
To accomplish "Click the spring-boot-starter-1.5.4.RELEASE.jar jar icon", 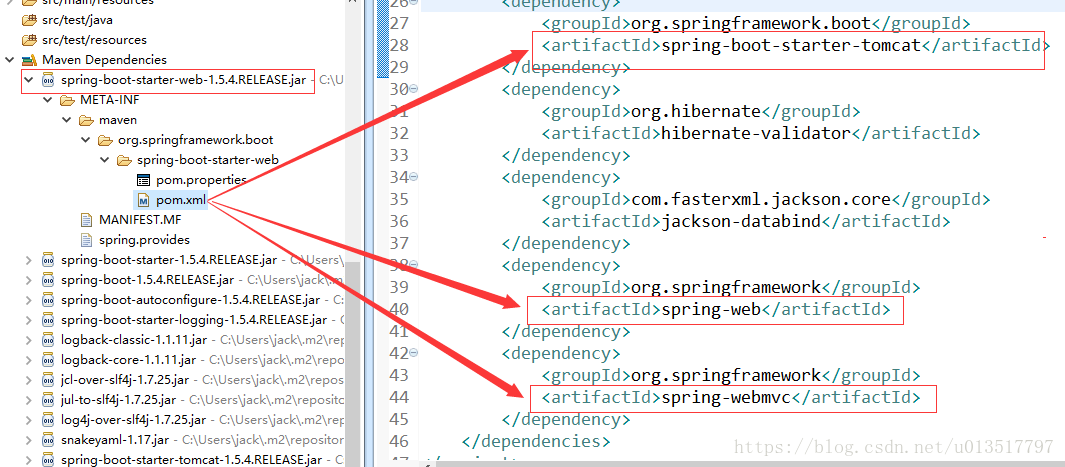I will 48,260.
